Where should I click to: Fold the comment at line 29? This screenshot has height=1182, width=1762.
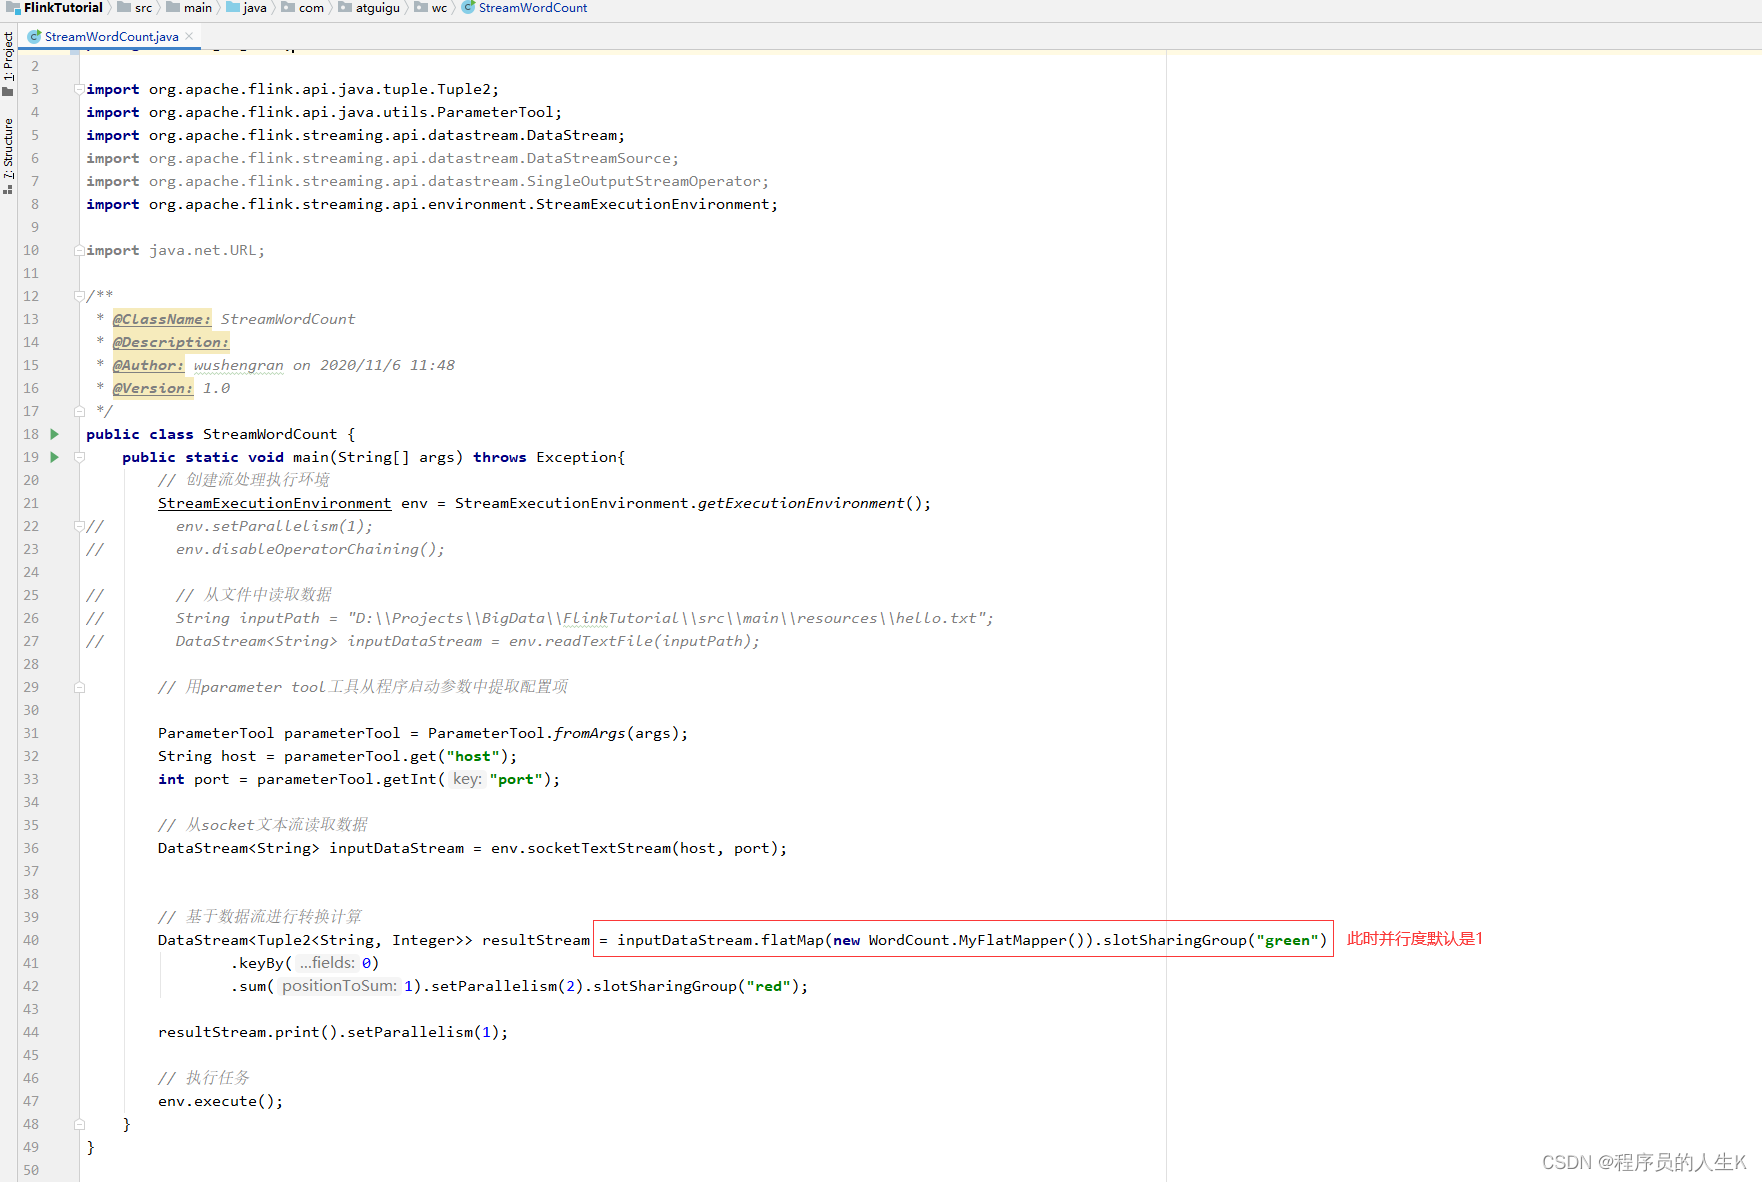pyautogui.click(x=79, y=687)
